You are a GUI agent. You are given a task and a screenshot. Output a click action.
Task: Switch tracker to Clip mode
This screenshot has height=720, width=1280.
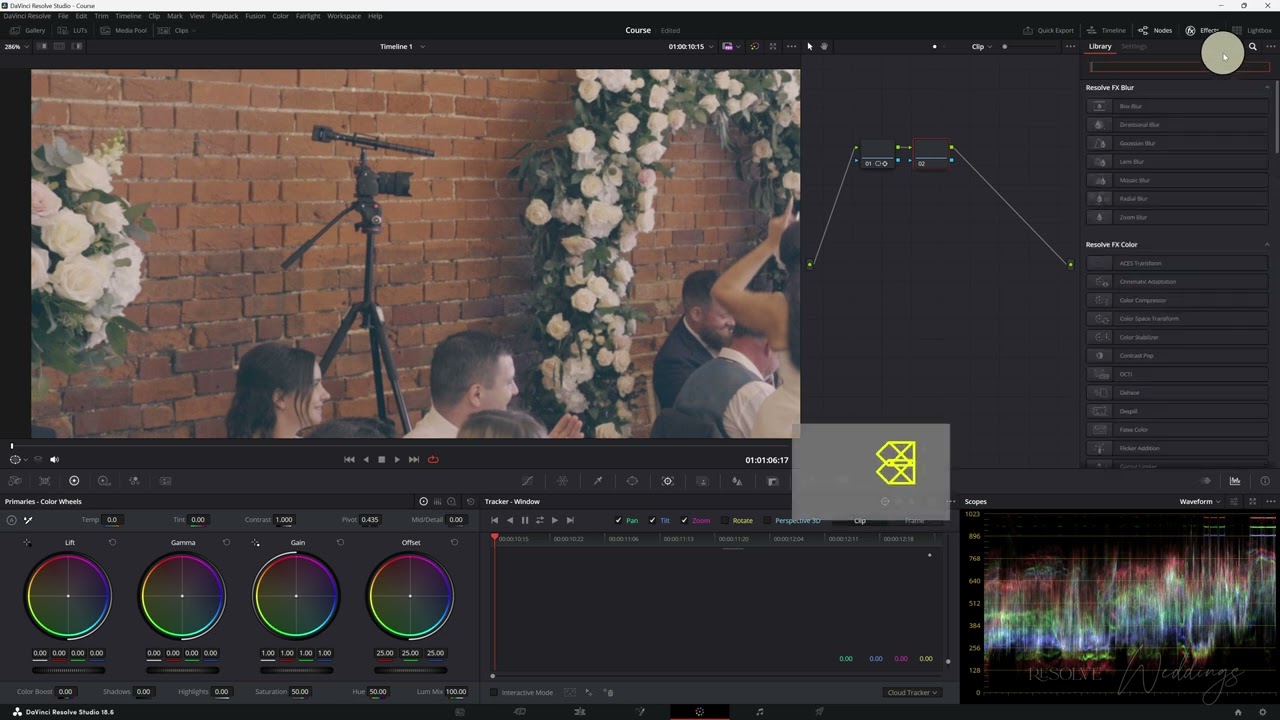coord(860,520)
